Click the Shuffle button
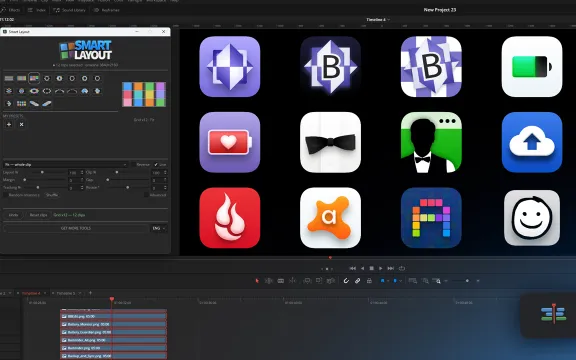 point(52,195)
